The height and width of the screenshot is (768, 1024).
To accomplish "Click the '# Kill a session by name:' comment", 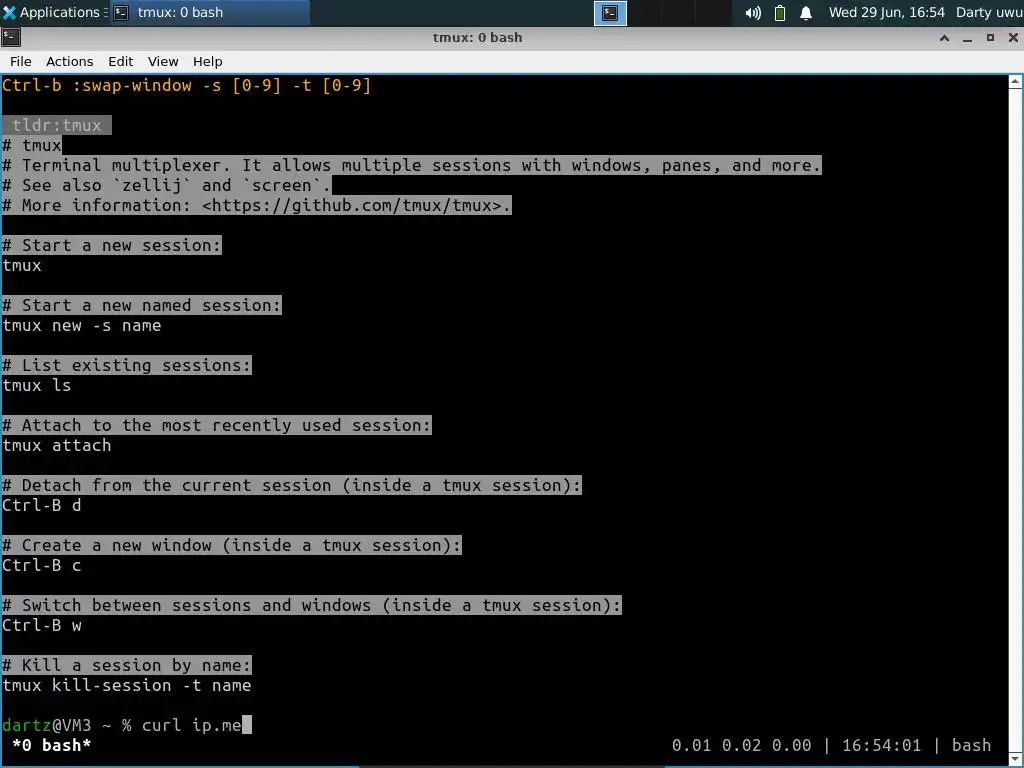I will 127,665.
